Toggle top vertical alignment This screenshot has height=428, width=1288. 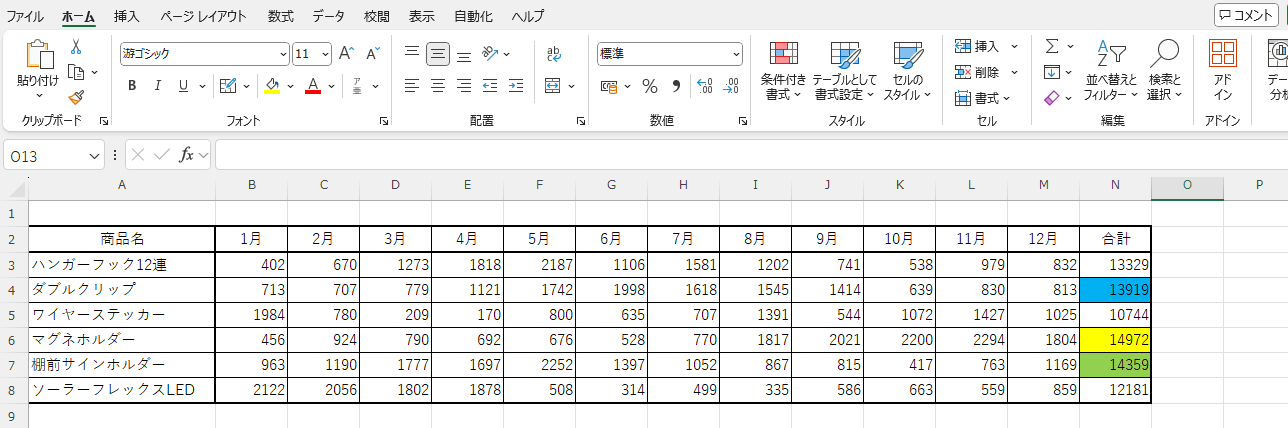click(x=412, y=53)
